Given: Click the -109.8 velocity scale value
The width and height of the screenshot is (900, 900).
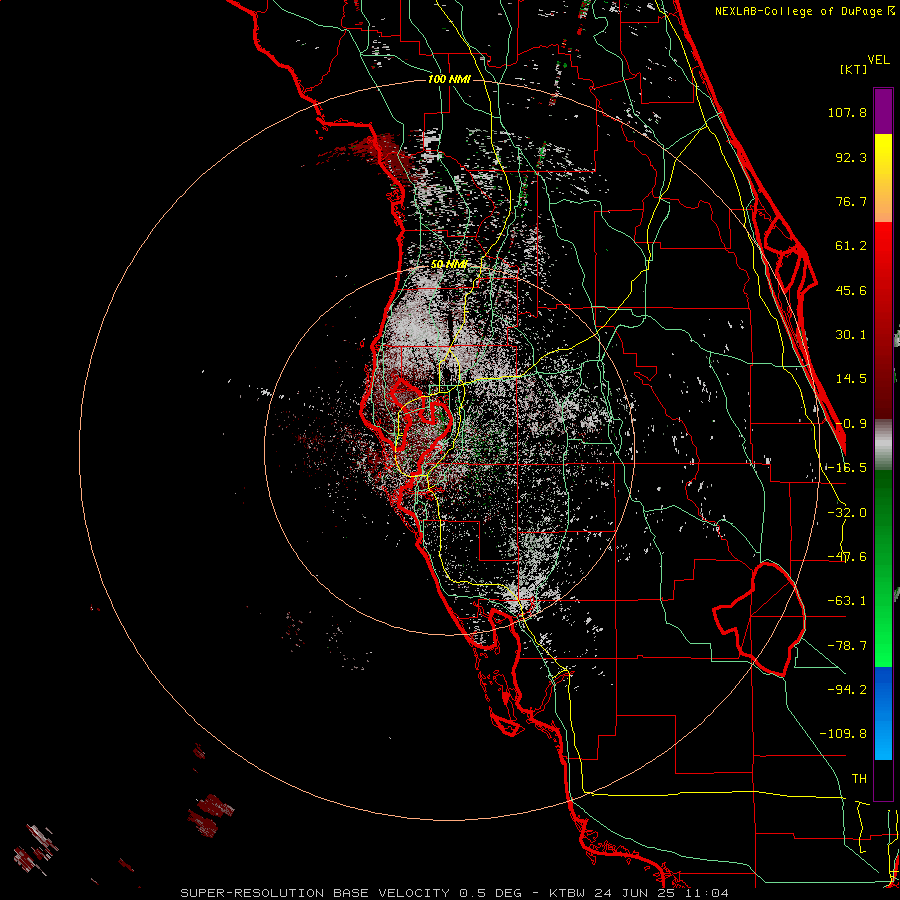Looking at the screenshot, I should (843, 734).
